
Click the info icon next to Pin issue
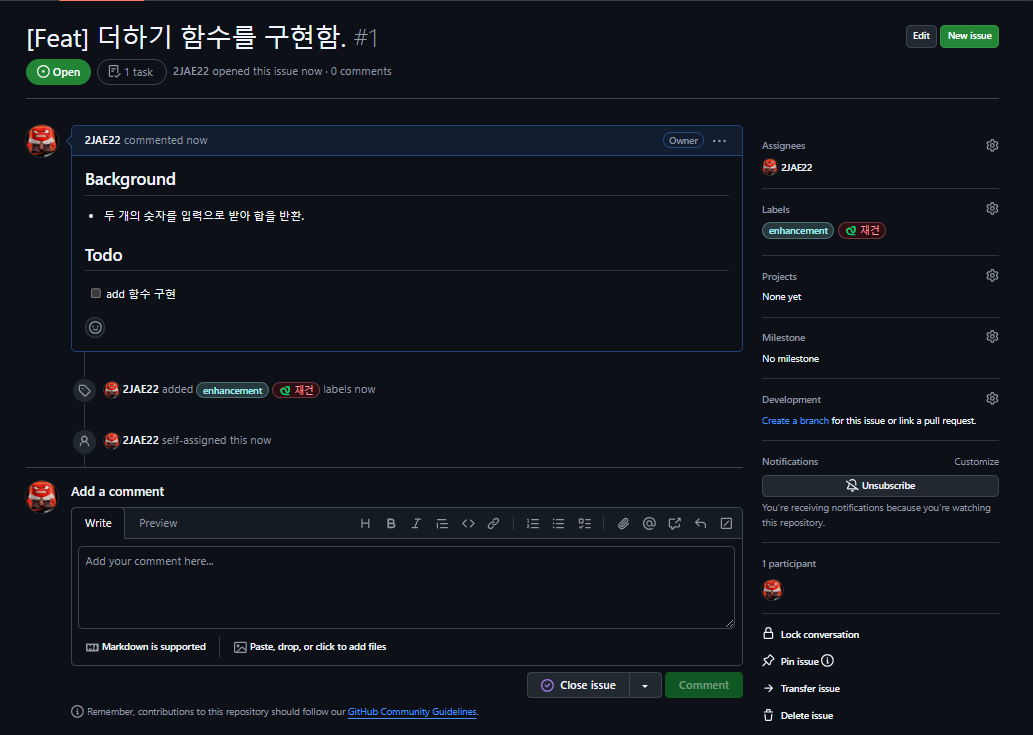(x=827, y=661)
